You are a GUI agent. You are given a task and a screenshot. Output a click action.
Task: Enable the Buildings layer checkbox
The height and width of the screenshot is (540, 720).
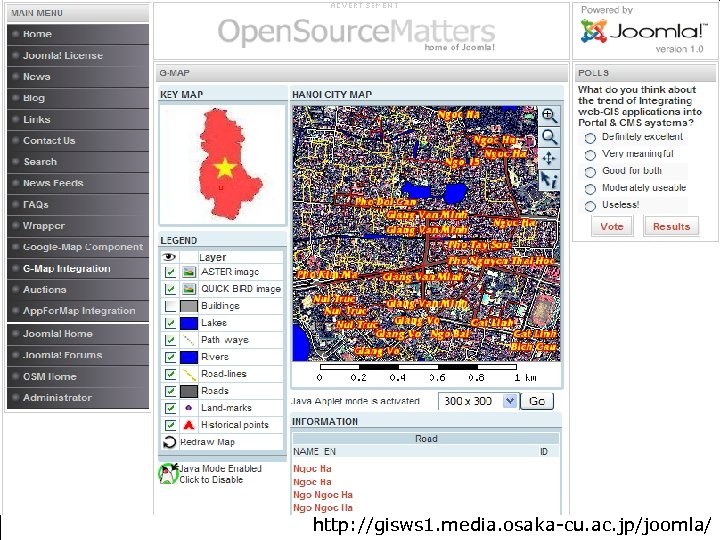pyautogui.click(x=170, y=306)
